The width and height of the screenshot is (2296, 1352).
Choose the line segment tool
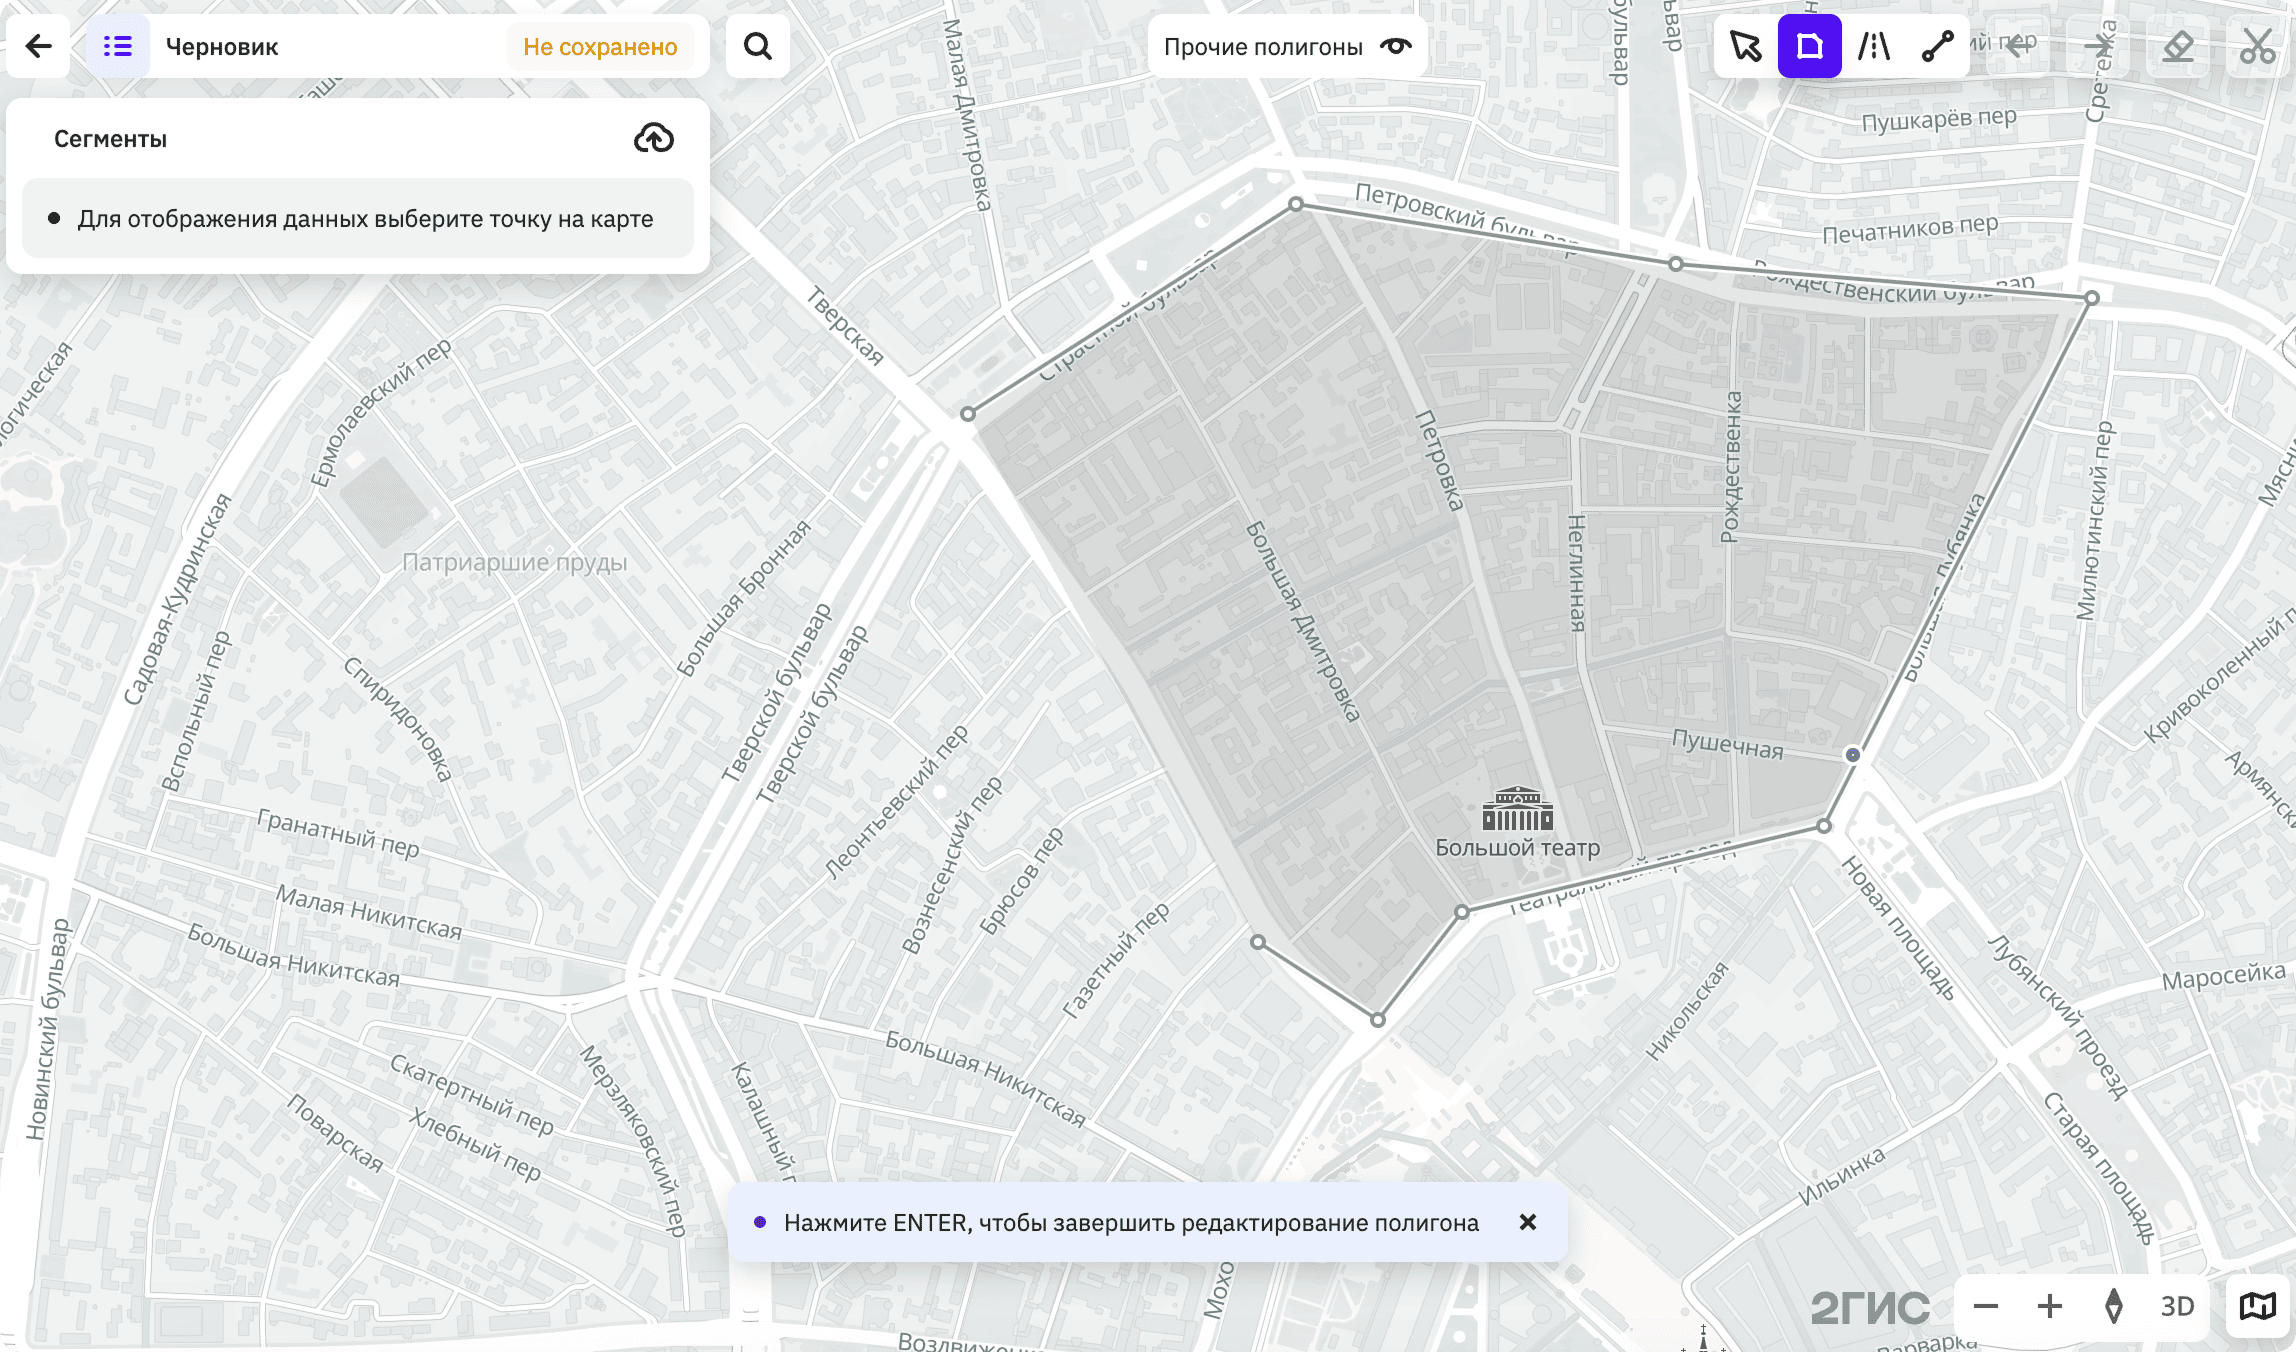(1938, 46)
